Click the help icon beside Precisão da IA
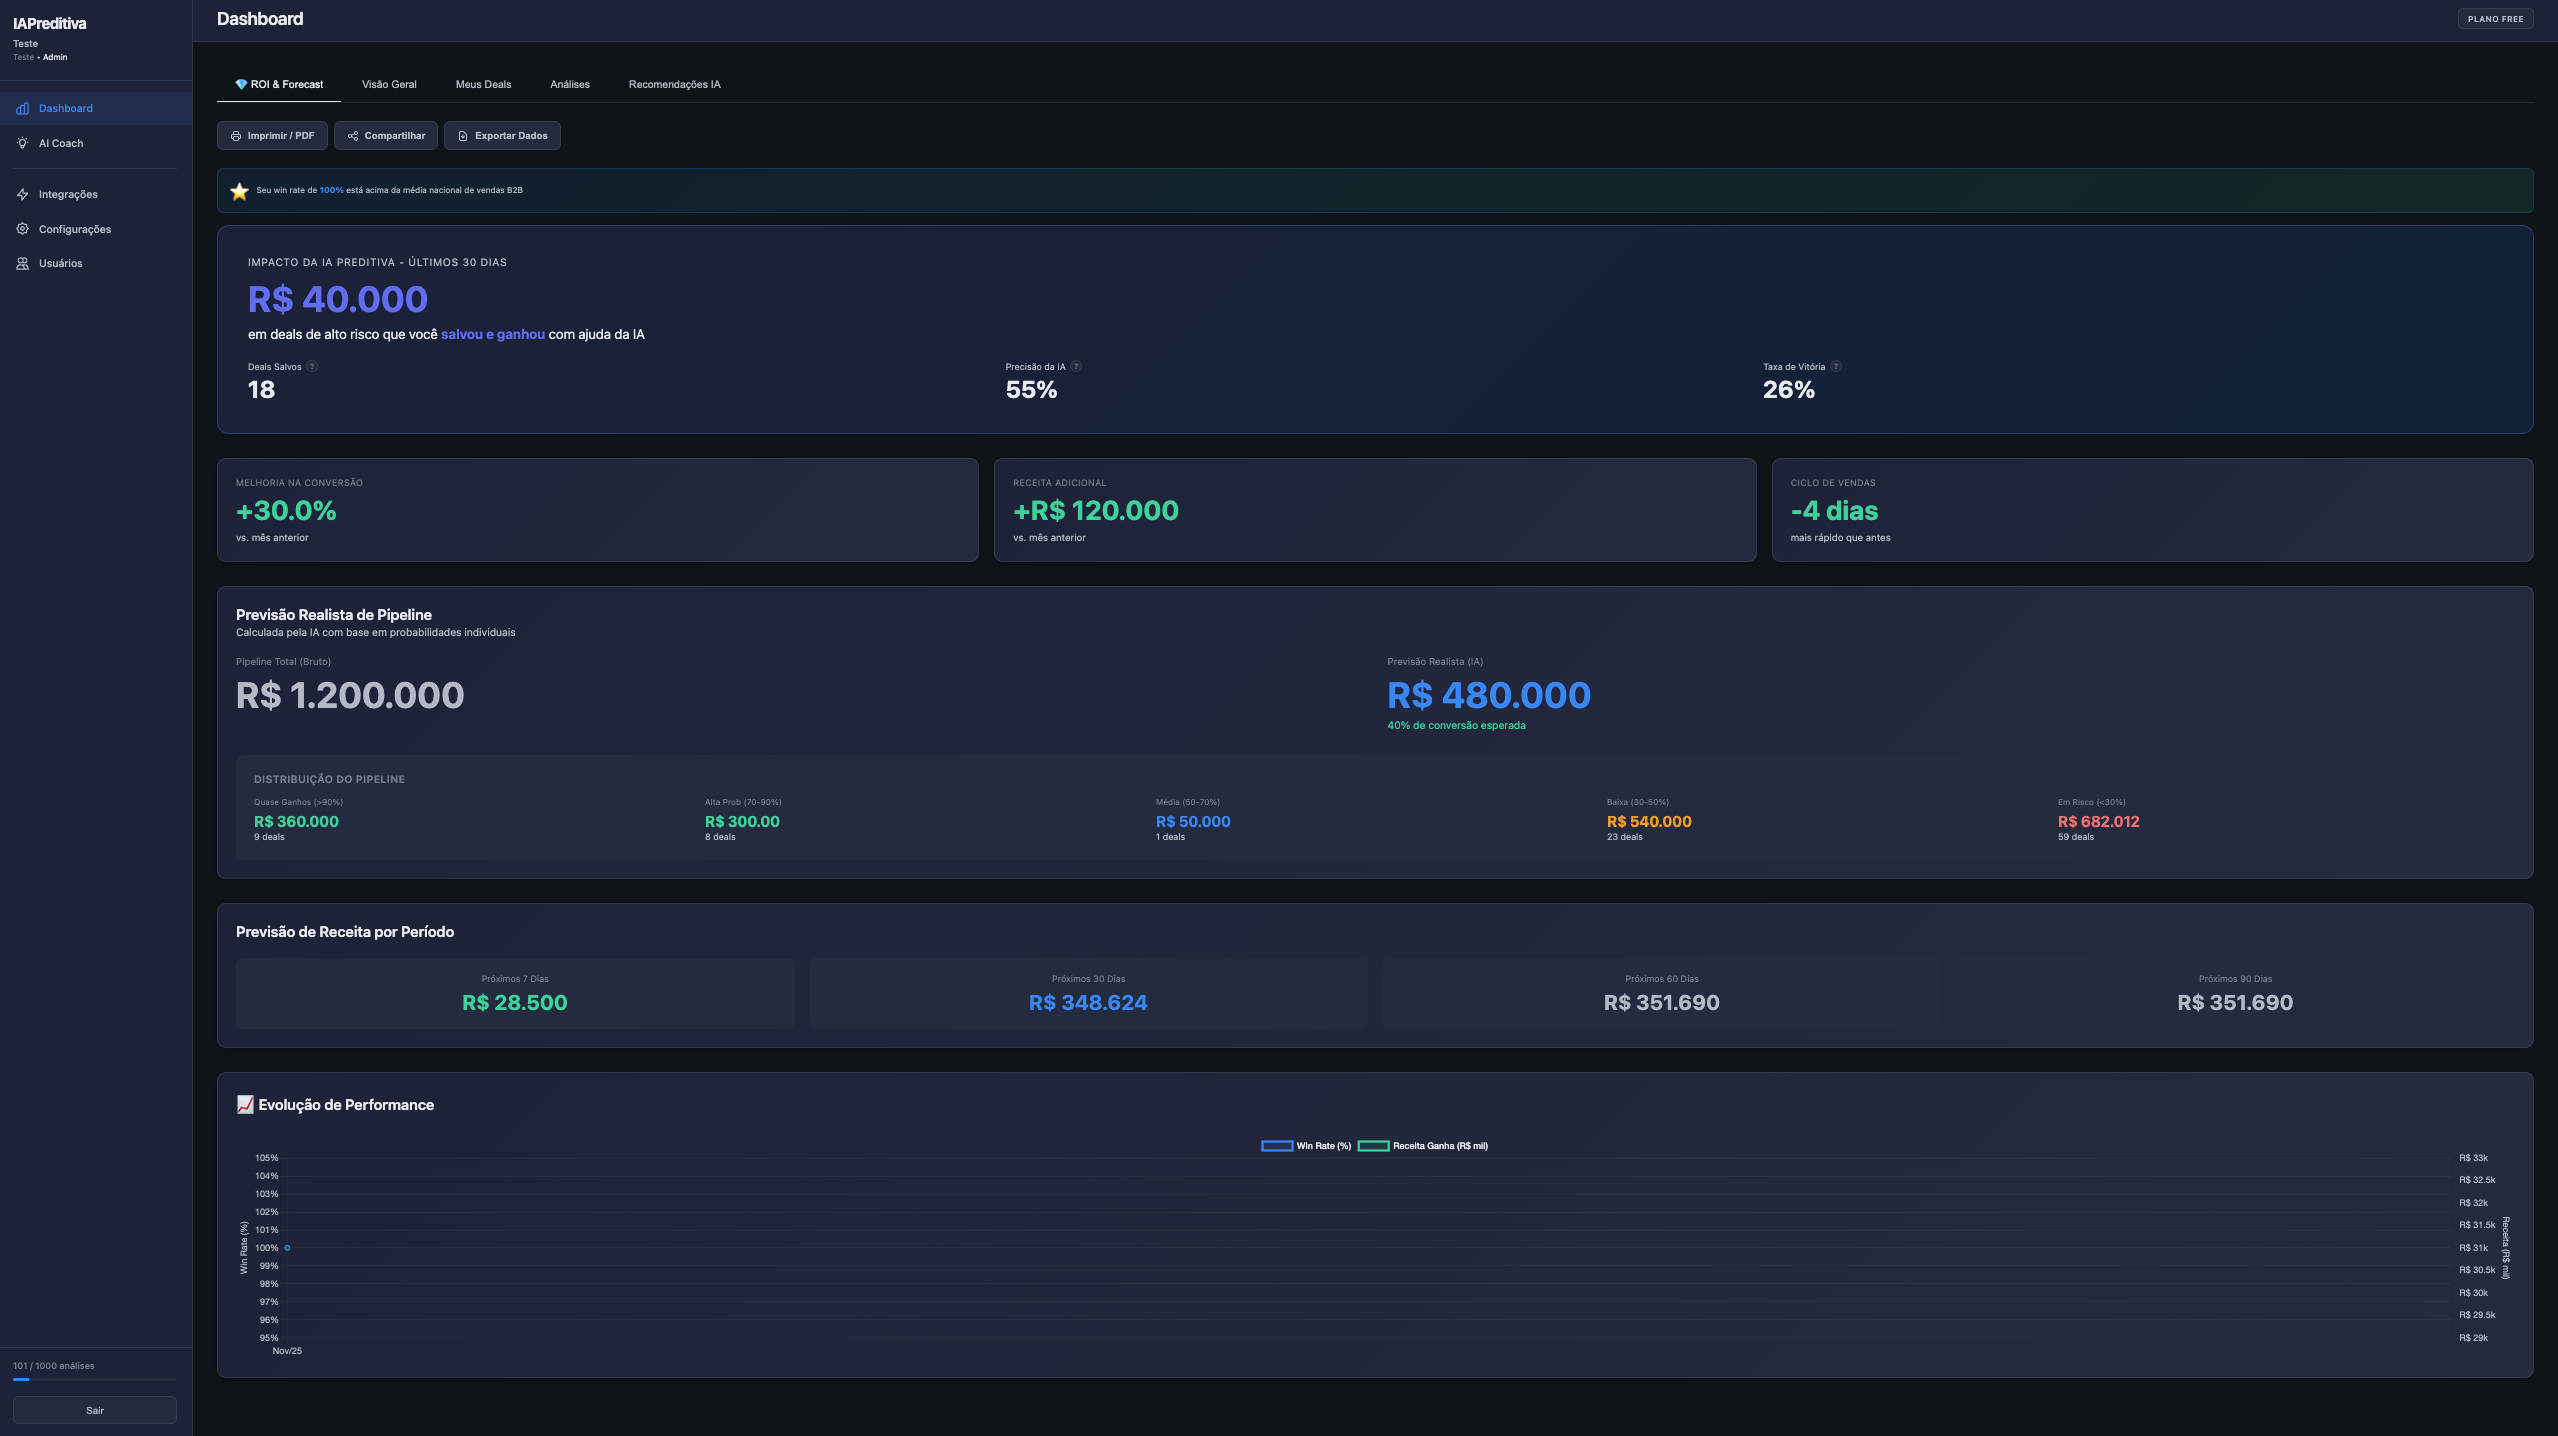Screen dimensions: 2558x1436 [x=1077, y=366]
